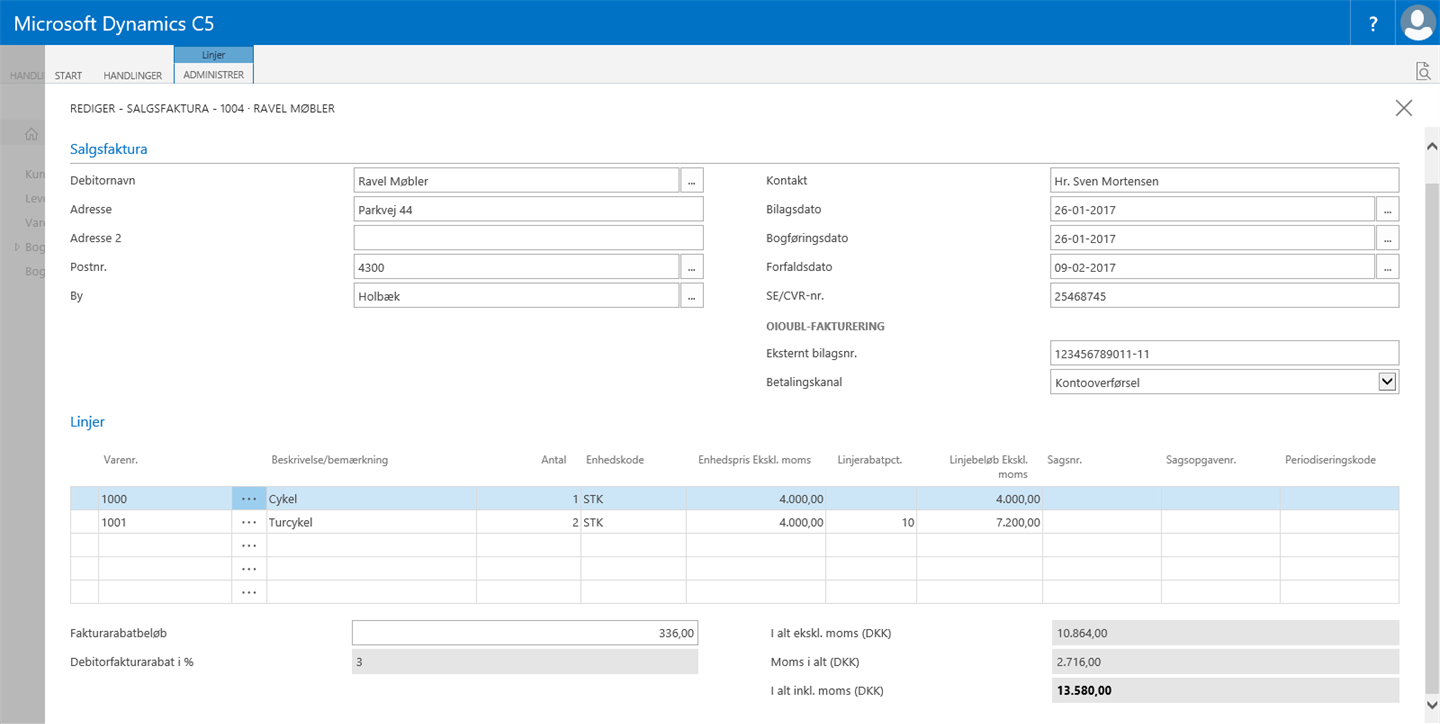
Task: Click the scroll up arrow of dialog scrollbar
Action: pos(1431,146)
